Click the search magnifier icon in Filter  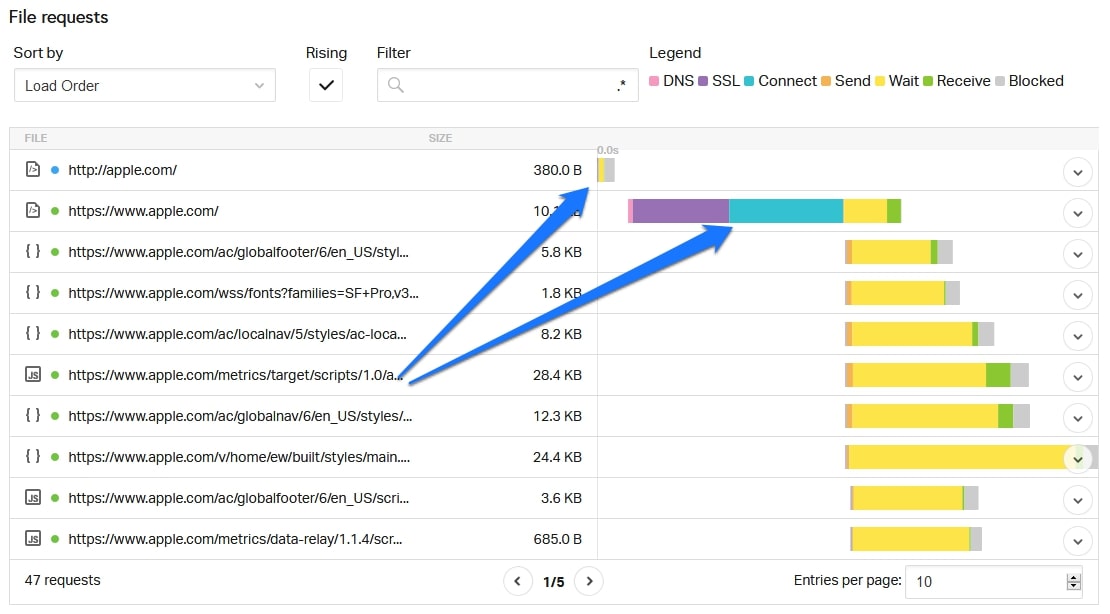tap(396, 86)
